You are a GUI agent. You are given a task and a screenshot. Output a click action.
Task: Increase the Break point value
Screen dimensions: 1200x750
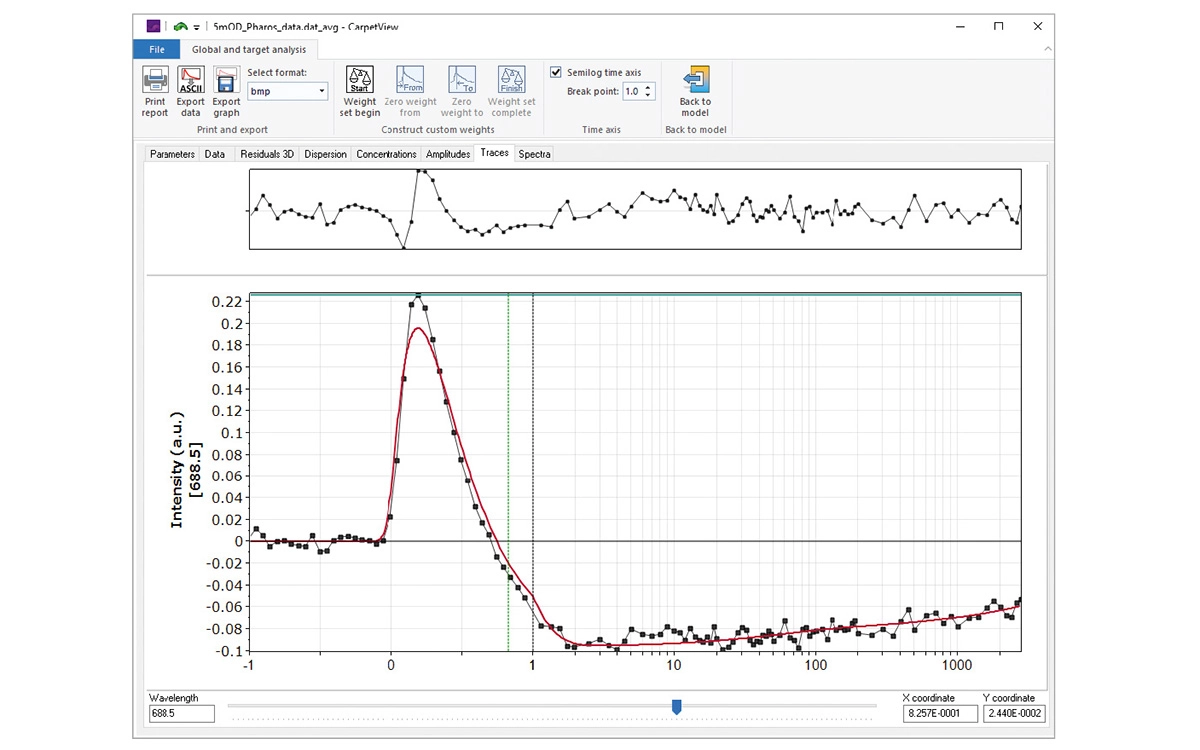click(648, 88)
